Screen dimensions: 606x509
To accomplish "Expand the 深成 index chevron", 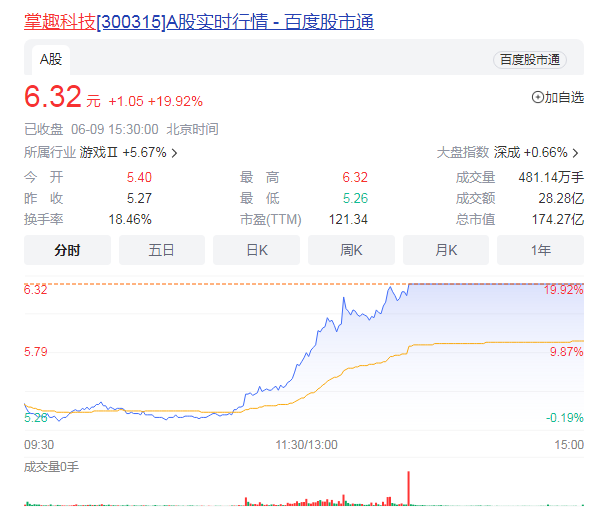I will coord(575,153).
